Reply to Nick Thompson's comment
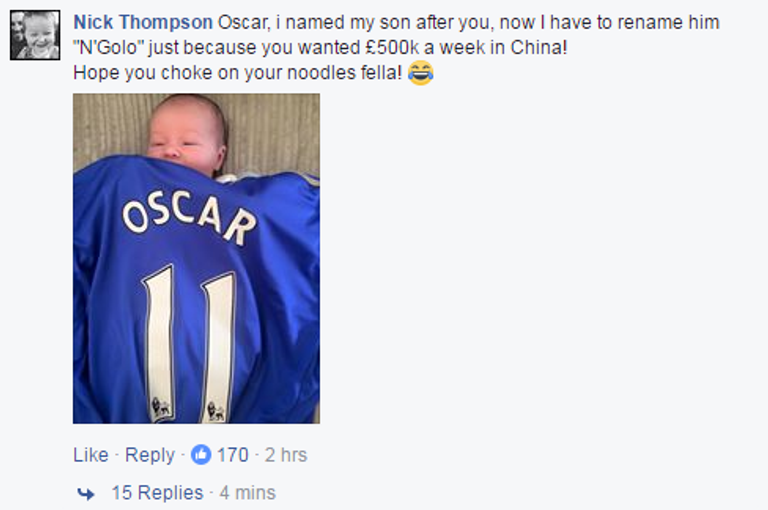The height and width of the screenshot is (510, 768). pos(150,455)
